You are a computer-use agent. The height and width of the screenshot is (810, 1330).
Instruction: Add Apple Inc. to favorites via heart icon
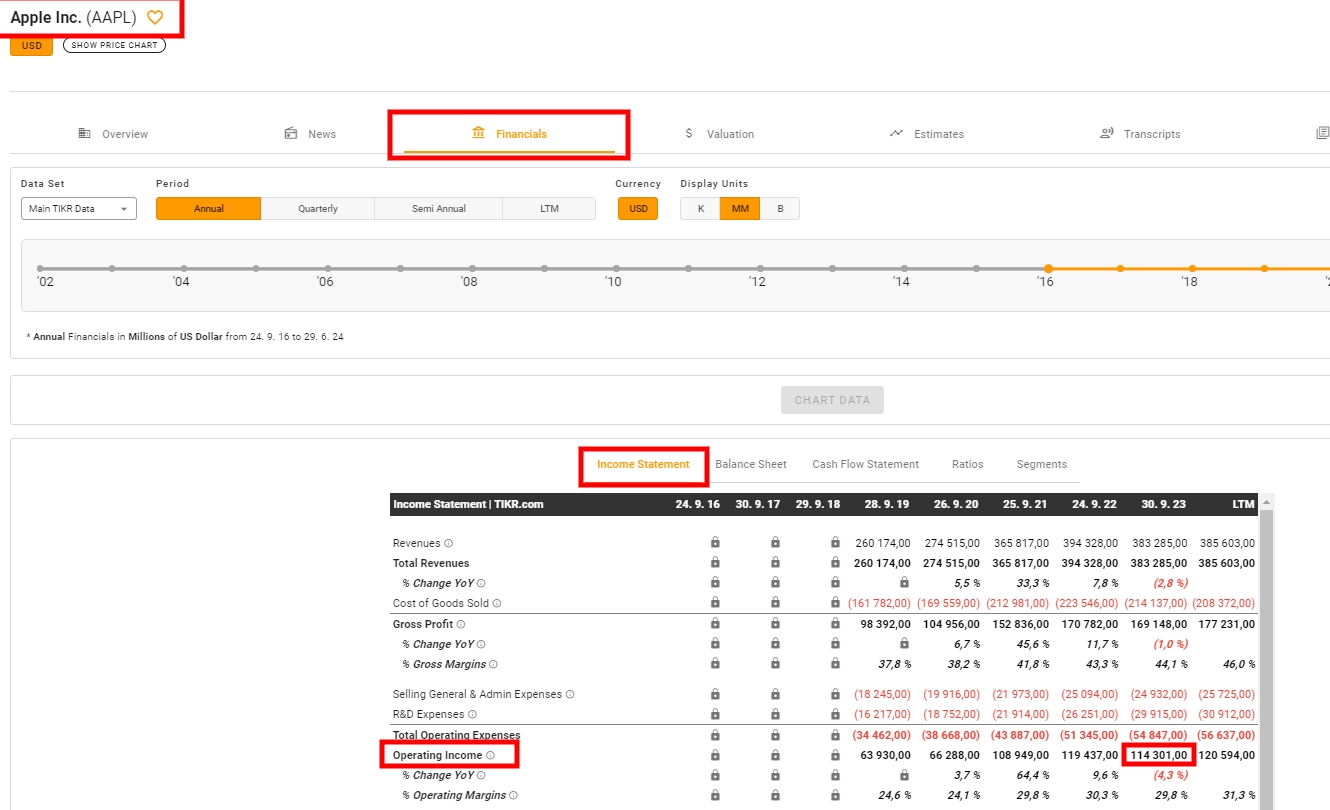155,17
